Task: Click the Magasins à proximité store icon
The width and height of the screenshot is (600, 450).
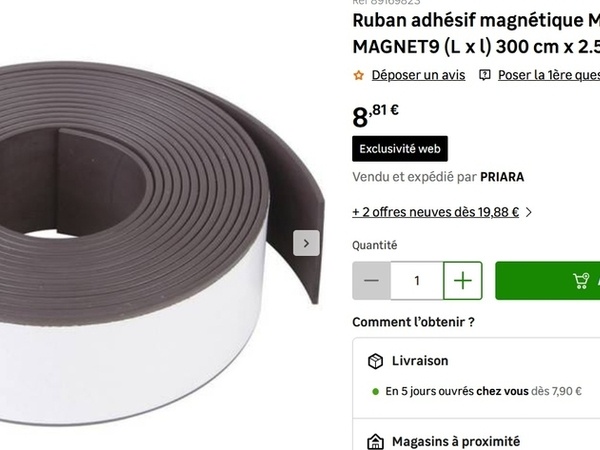Action: (x=375, y=442)
